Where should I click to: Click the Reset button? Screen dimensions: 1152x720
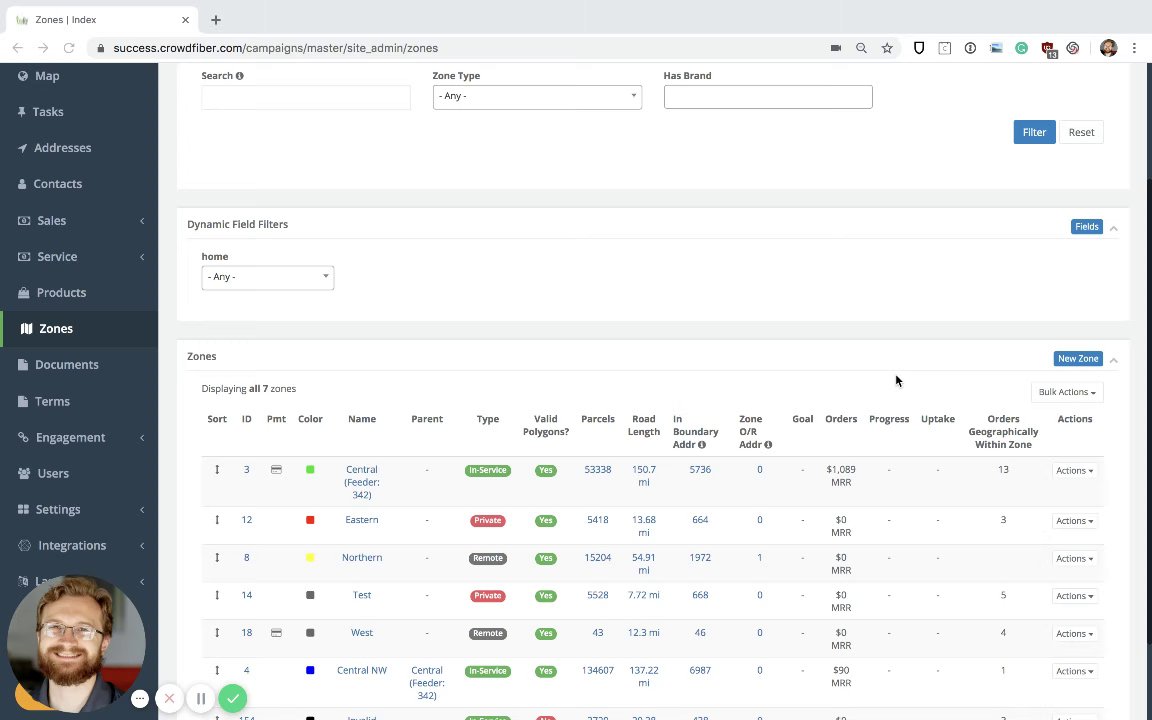[1081, 132]
